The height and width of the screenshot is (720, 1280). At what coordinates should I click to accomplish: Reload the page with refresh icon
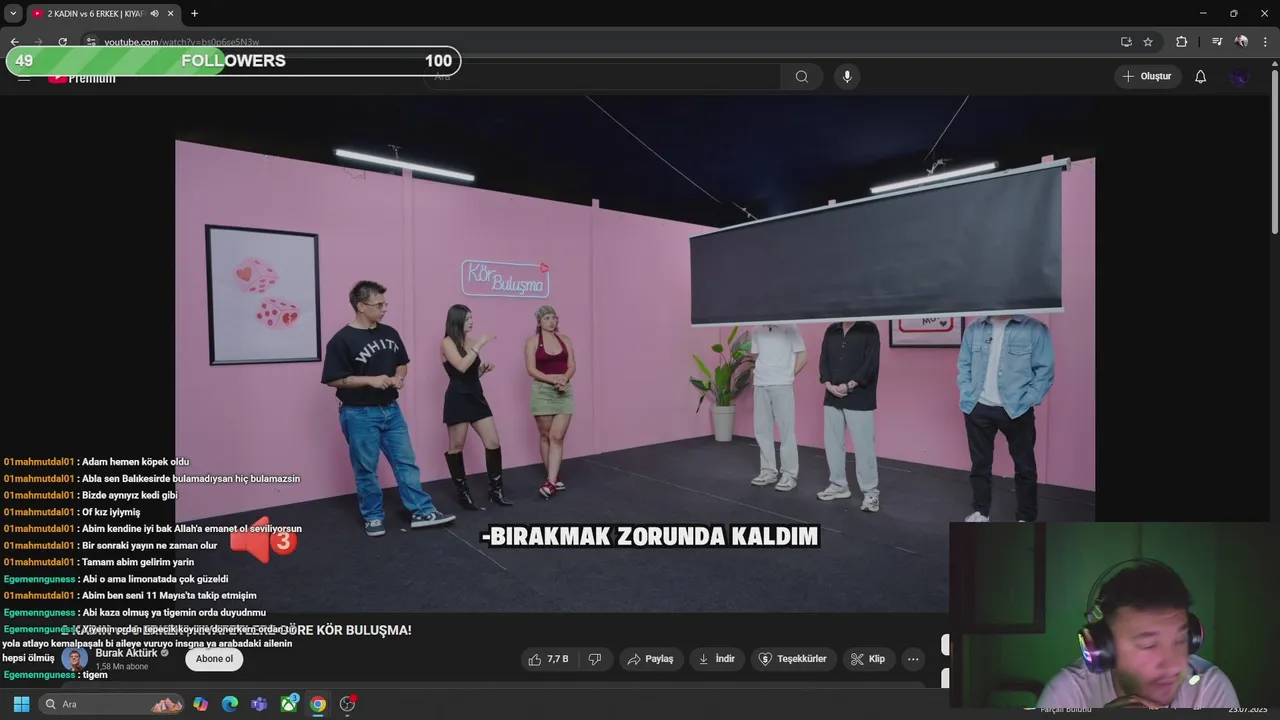pos(63,42)
